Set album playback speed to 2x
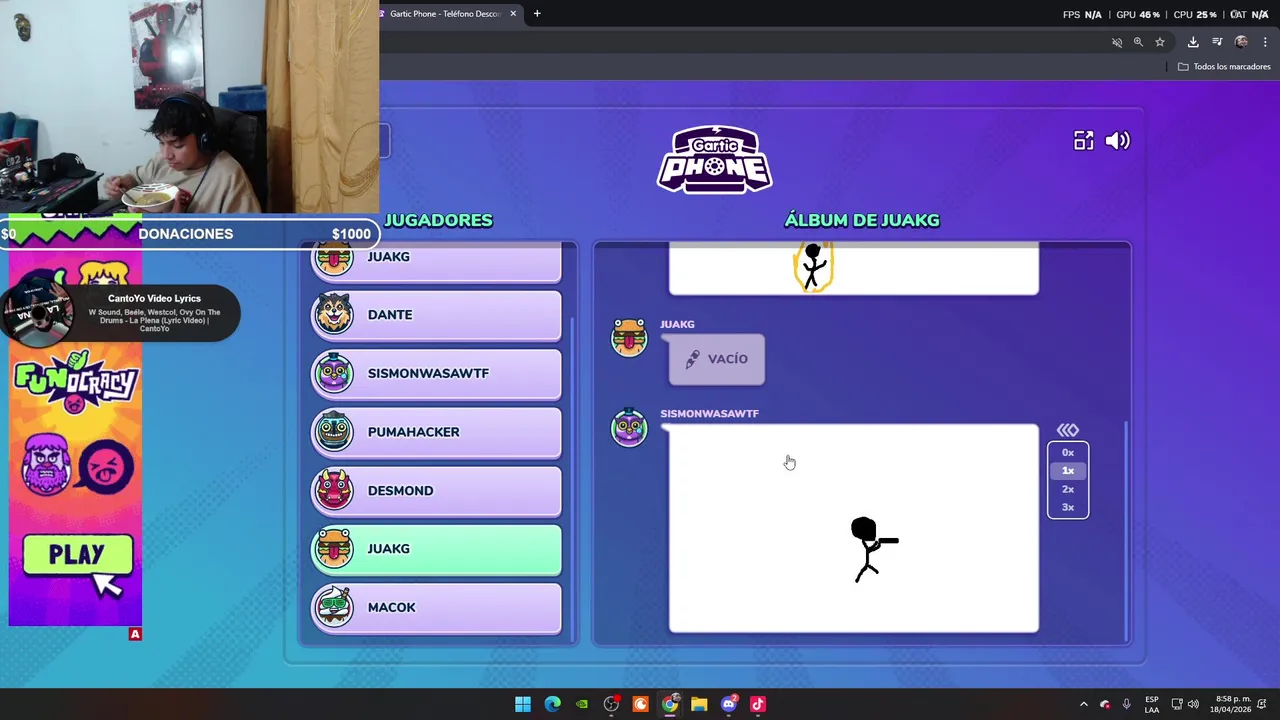This screenshot has height=720, width=1280. pyautogui.click(x=1068, y=489)
